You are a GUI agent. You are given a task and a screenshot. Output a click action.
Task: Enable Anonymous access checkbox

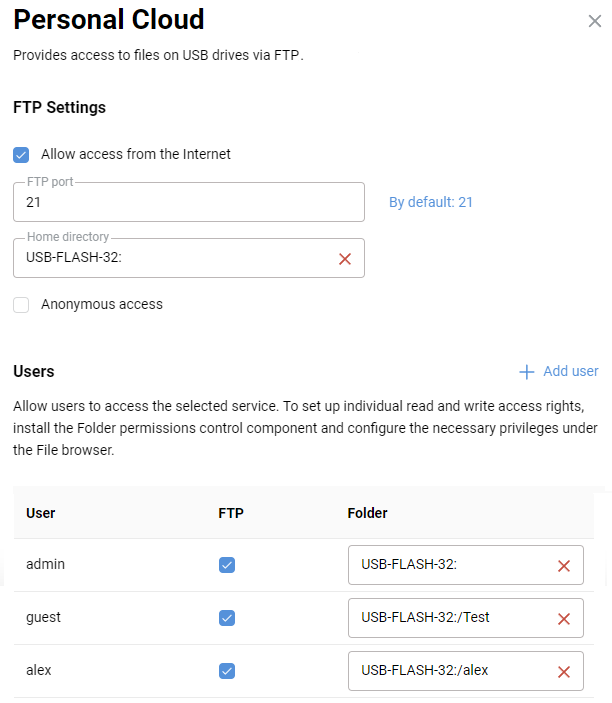coord(21,305)
